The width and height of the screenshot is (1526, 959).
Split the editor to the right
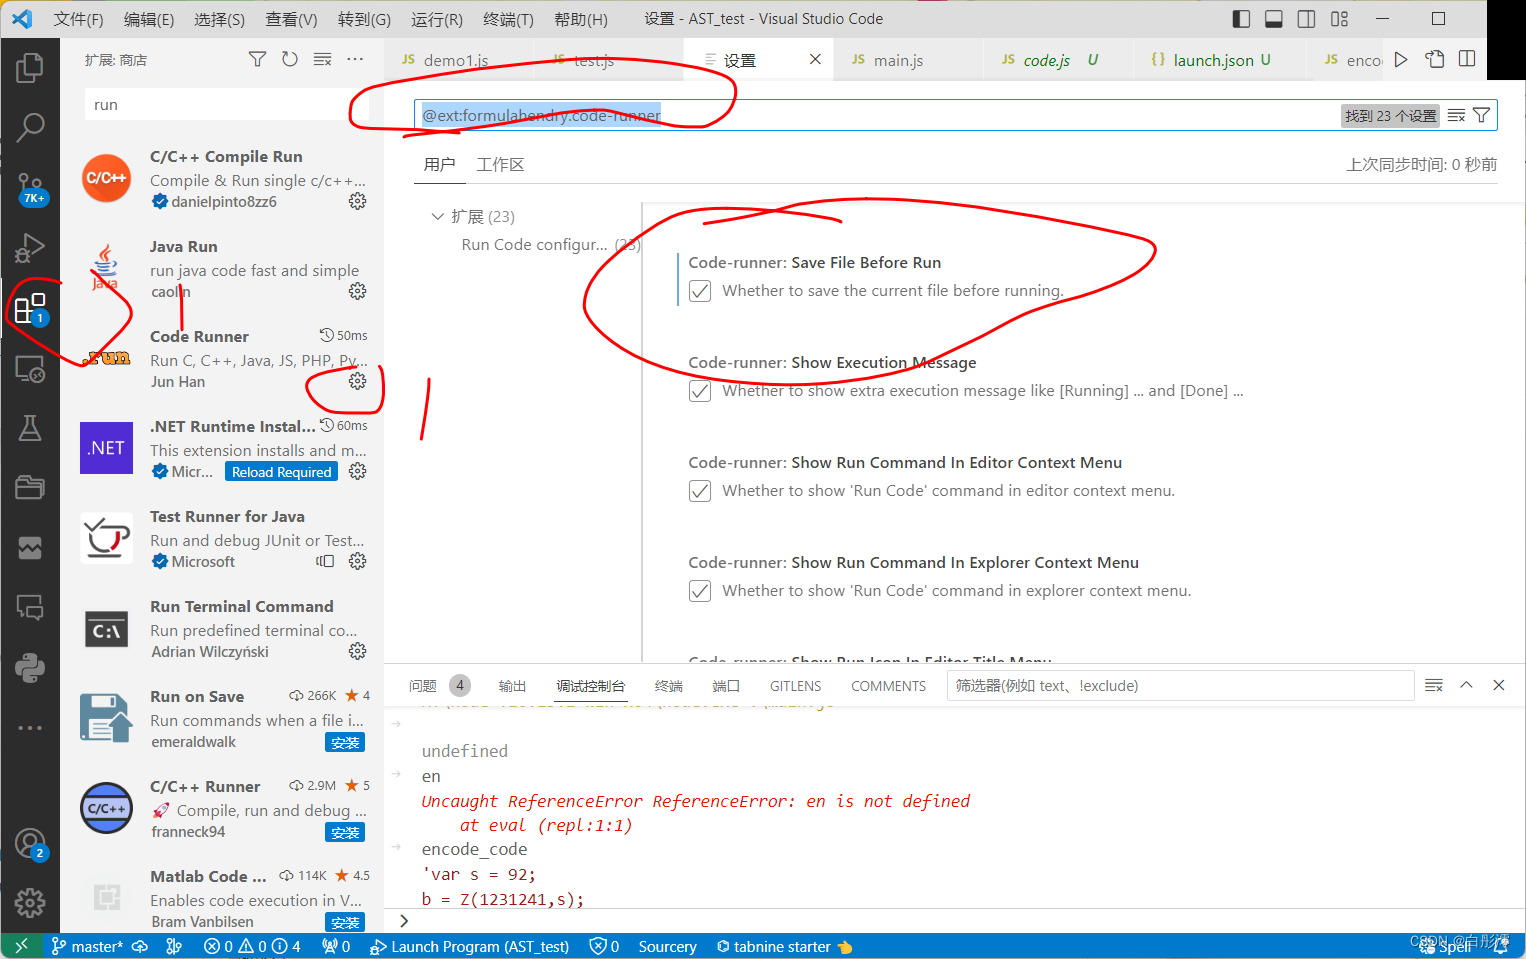coord(1467,59)
